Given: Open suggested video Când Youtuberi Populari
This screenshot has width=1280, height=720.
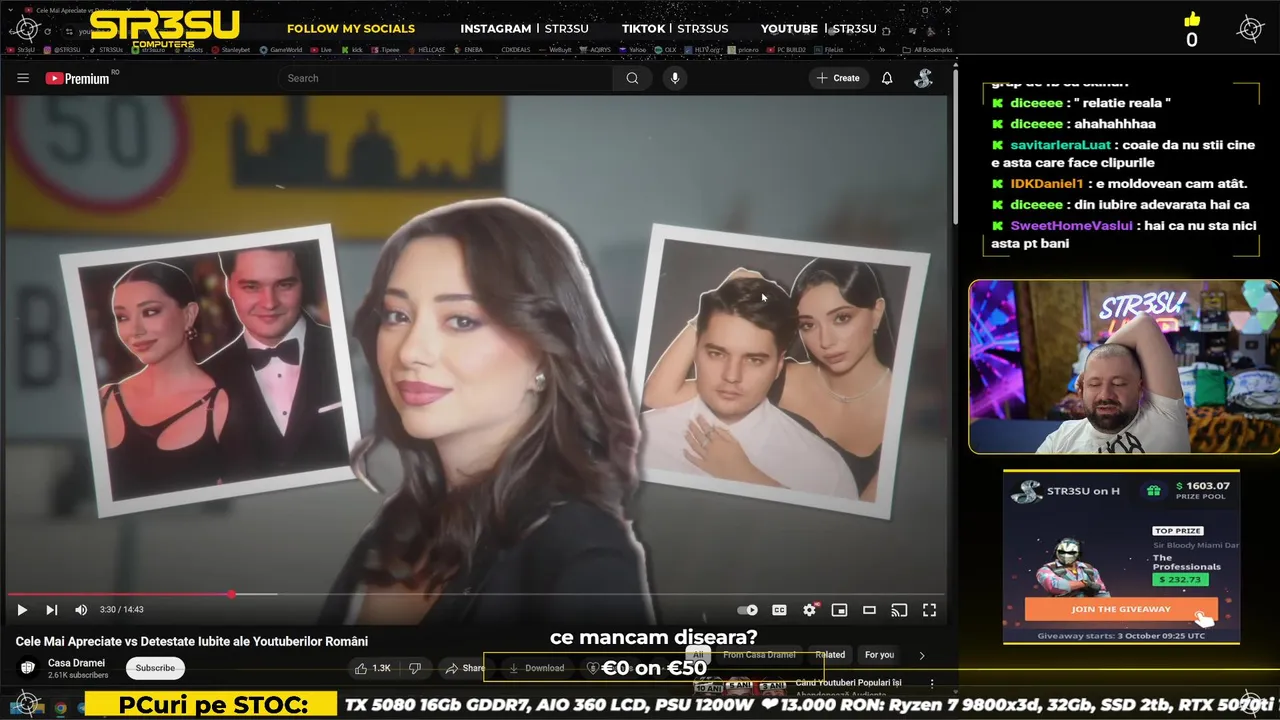Looking at the screenshot, I should click(848, 683).
